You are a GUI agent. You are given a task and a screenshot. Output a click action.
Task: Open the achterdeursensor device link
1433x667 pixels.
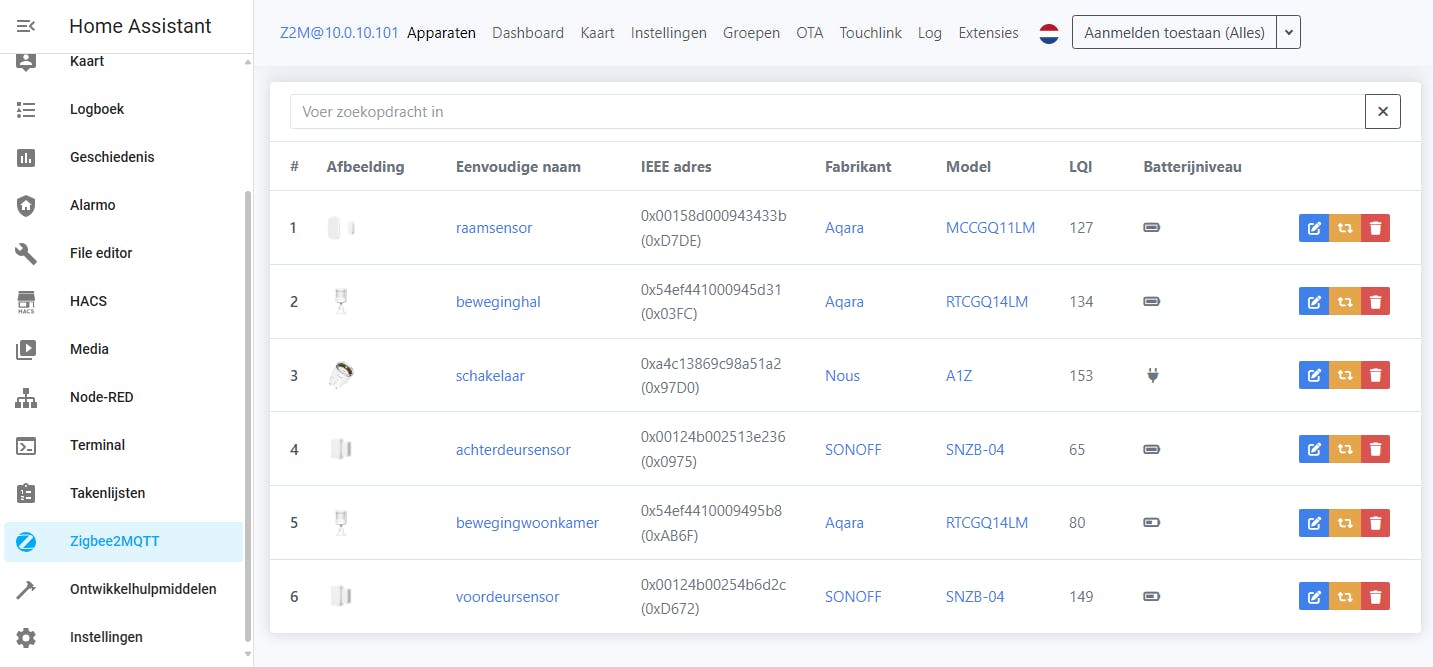(513, 450)
